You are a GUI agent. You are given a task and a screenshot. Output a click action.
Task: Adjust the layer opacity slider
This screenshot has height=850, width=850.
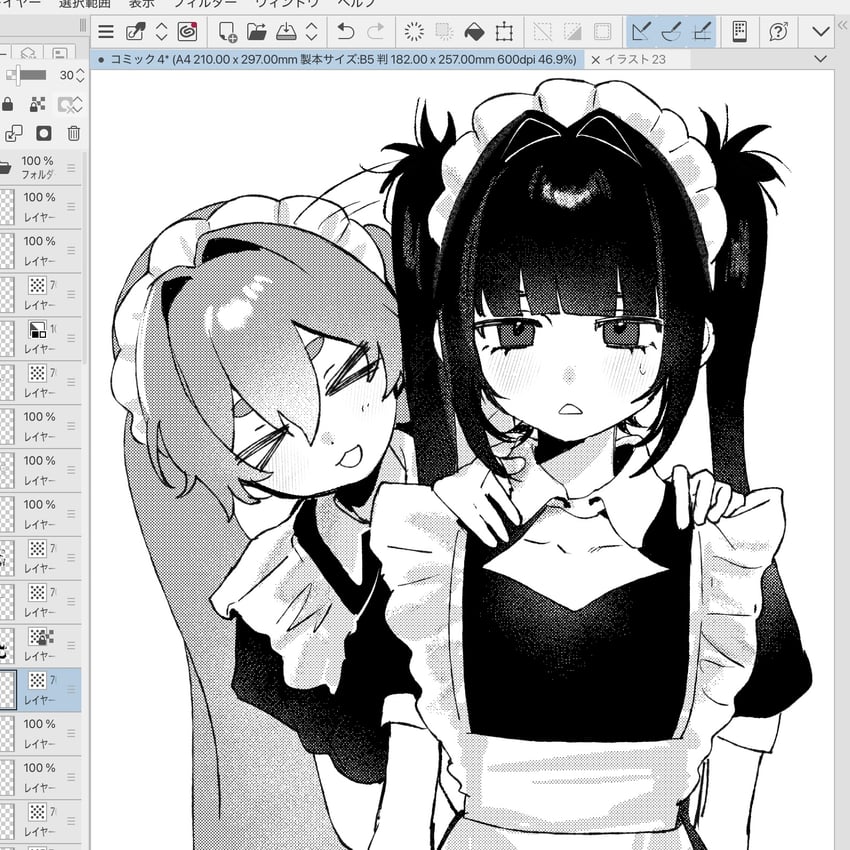[x=26, y=75]
